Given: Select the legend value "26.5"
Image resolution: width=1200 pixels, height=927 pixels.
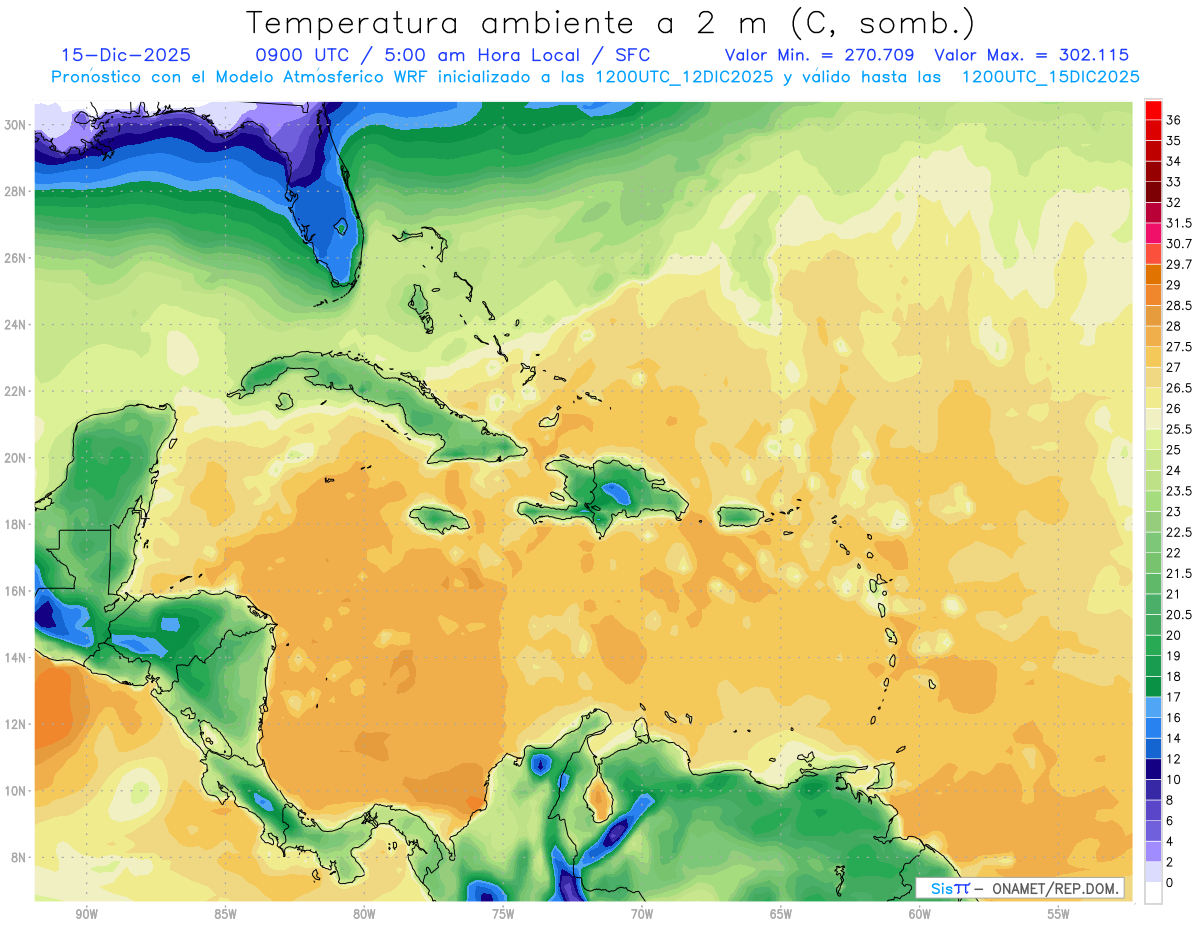Looking at the screenshot, I should [x=1179, y=388].
